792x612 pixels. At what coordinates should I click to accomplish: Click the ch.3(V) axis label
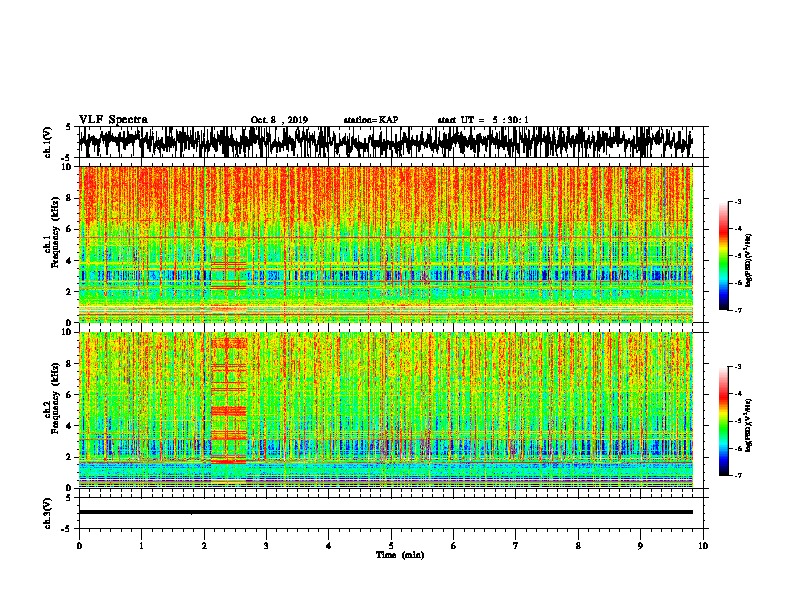[48, 513]
